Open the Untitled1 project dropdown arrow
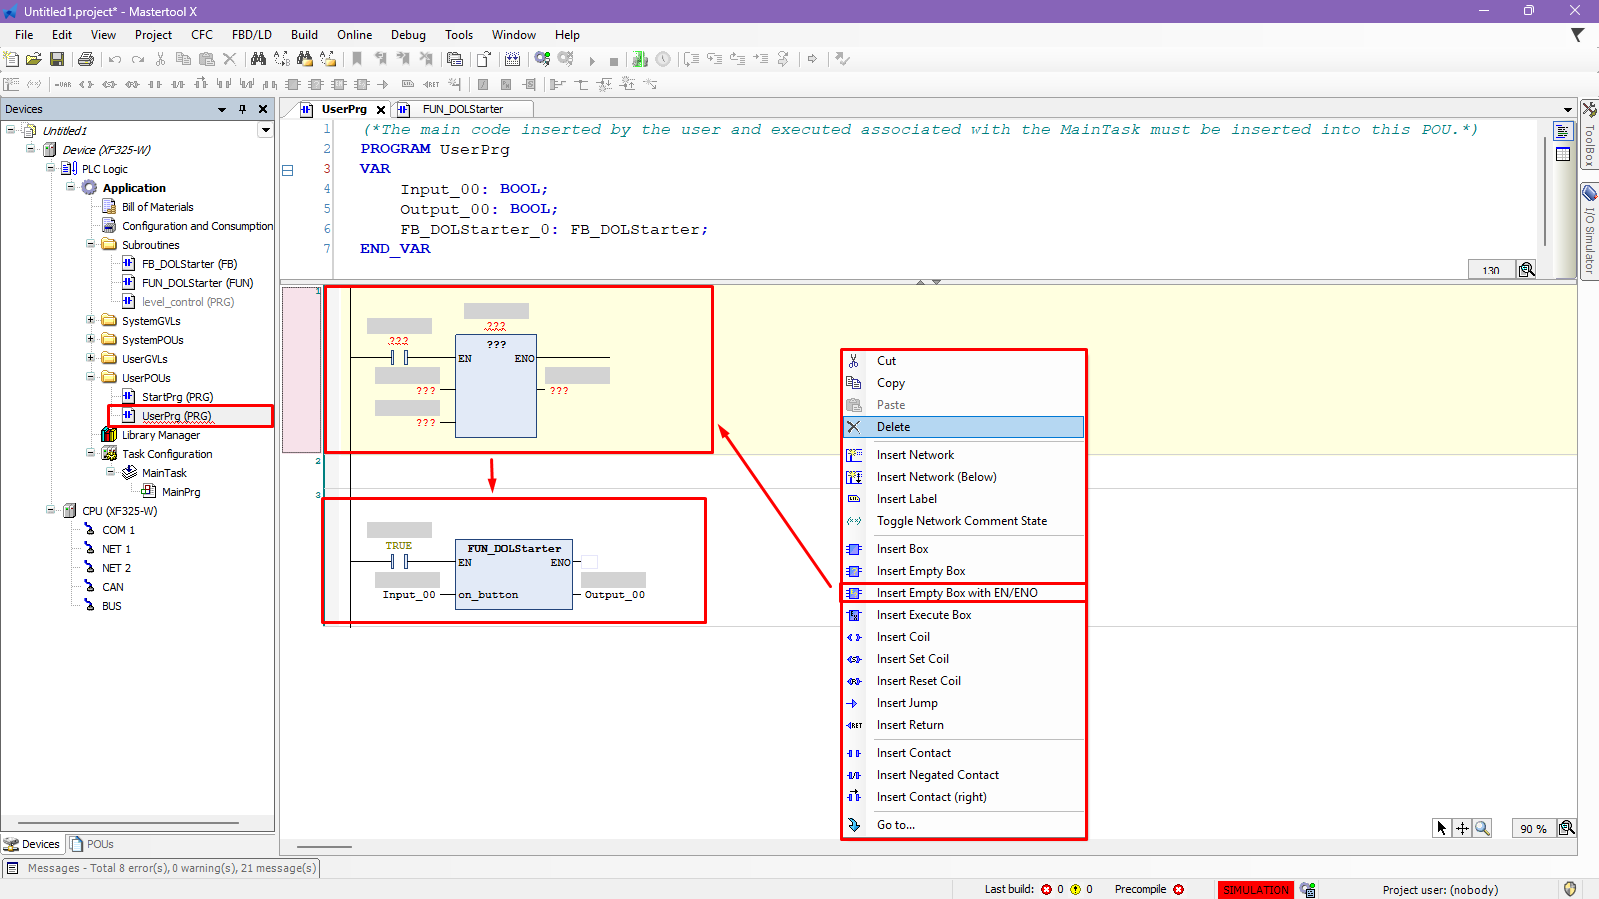This screenshot has width=1599, height=899. point(265,130)
